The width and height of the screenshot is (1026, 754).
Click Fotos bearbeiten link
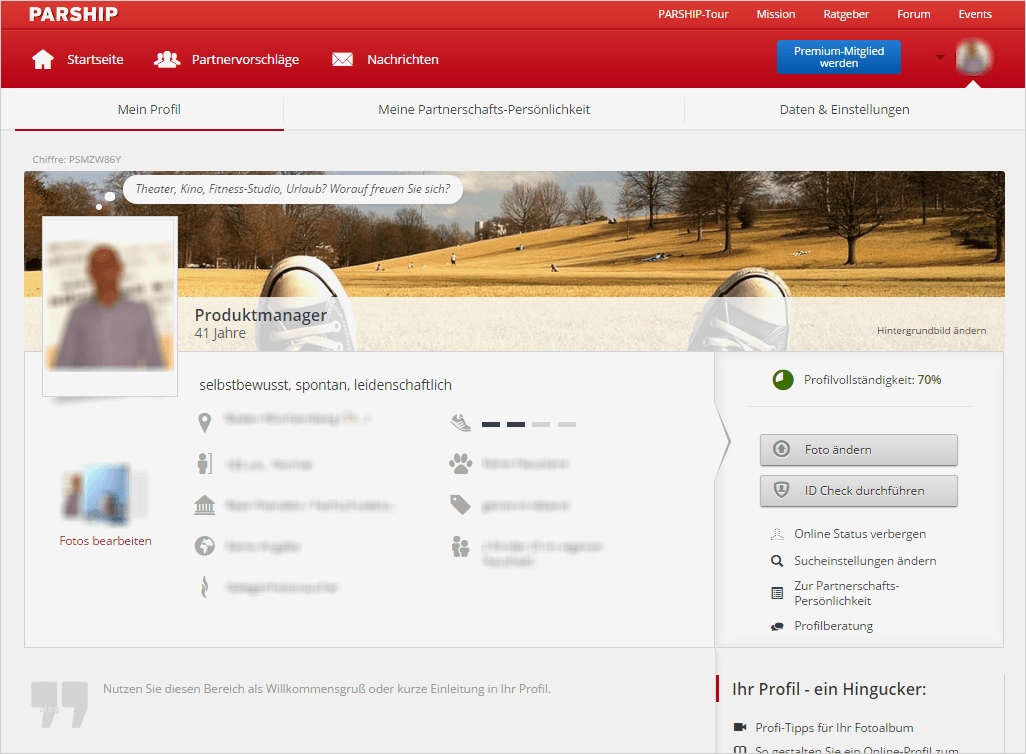[105, 541]
